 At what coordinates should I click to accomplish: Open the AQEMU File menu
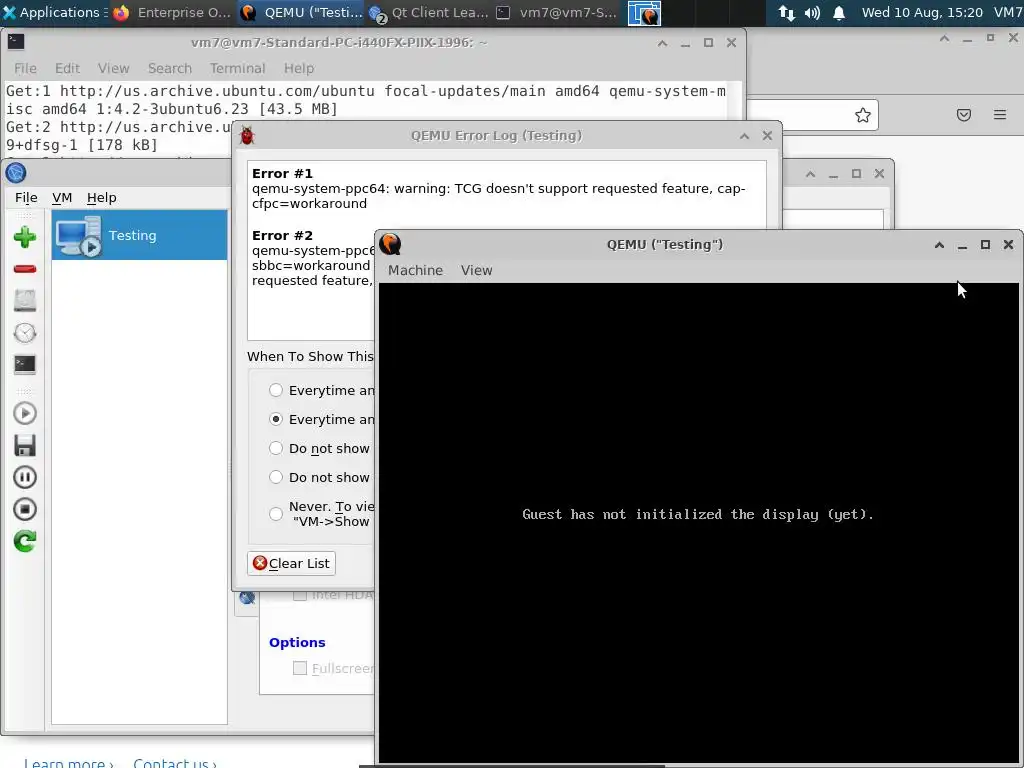[26, 198]
